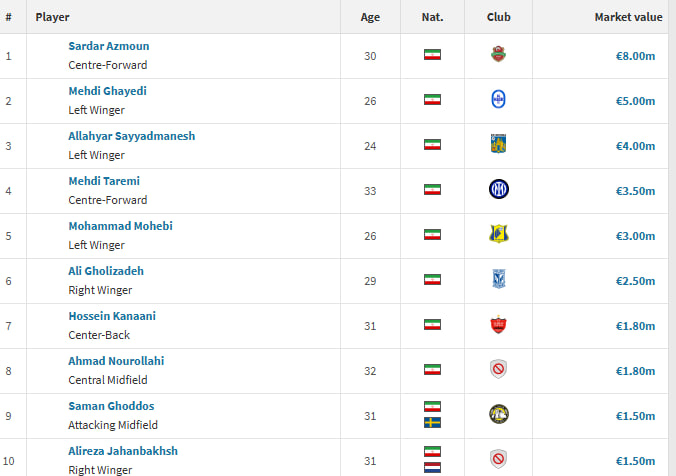Screen dimensions: 676x476
Task: Open Sardar Azmoun's player profile link
Action: (x=109, y=46)
